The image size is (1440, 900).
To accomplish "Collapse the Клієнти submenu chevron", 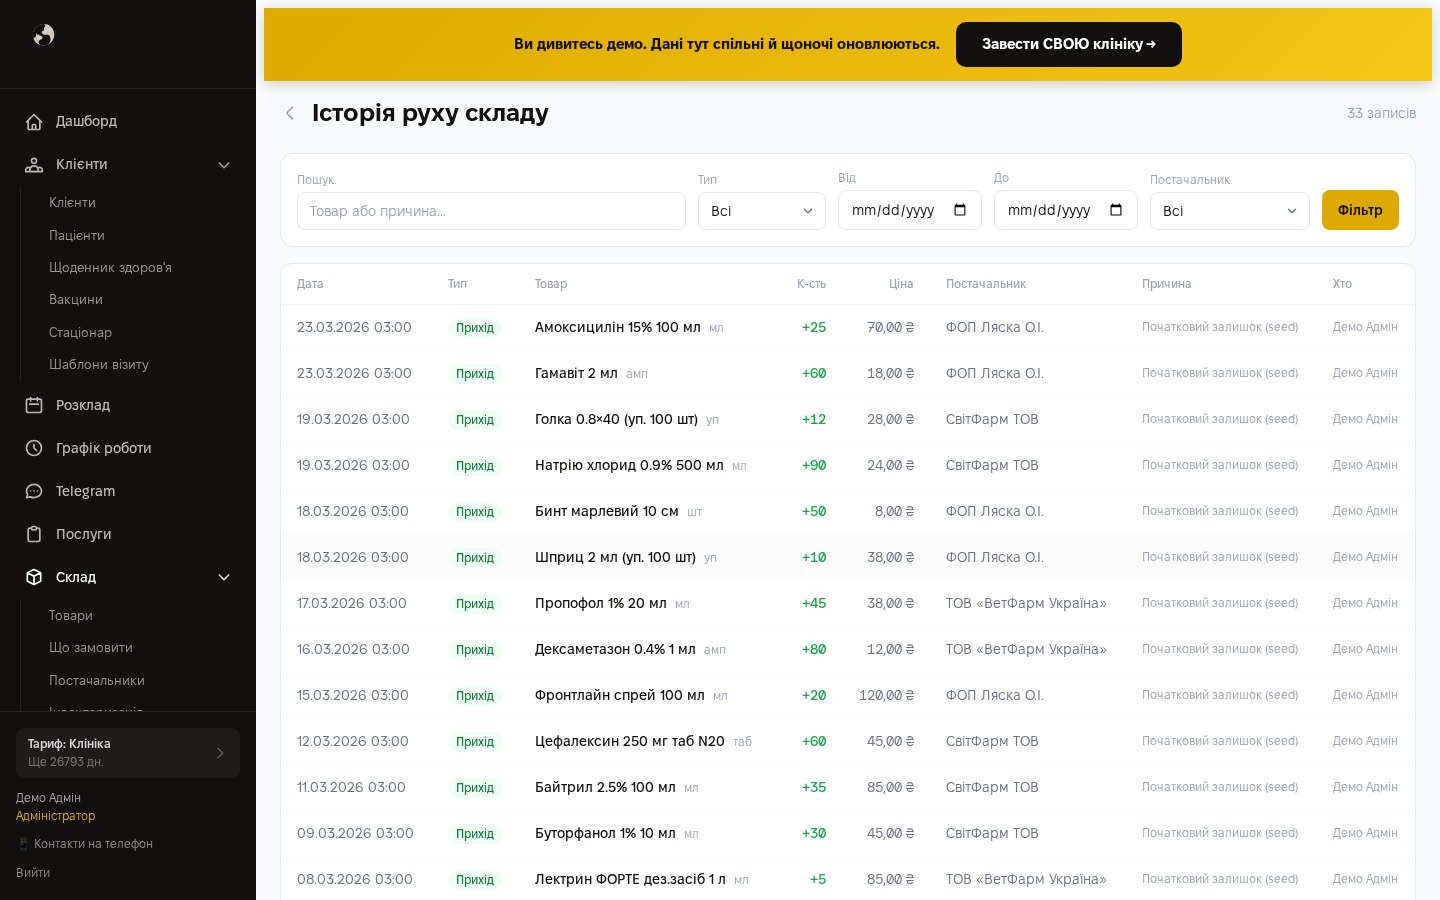I will (x=224, y=165).
